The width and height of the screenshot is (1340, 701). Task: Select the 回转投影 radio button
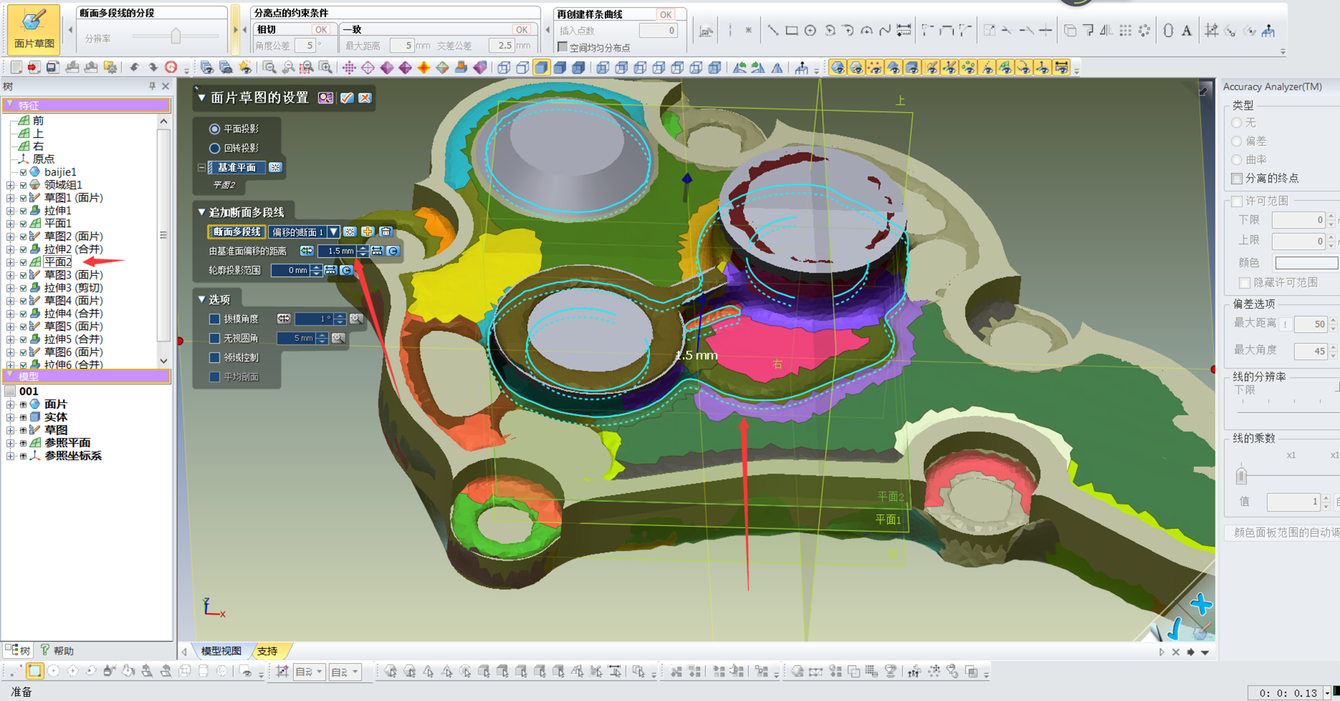click(x=214, y=148)
